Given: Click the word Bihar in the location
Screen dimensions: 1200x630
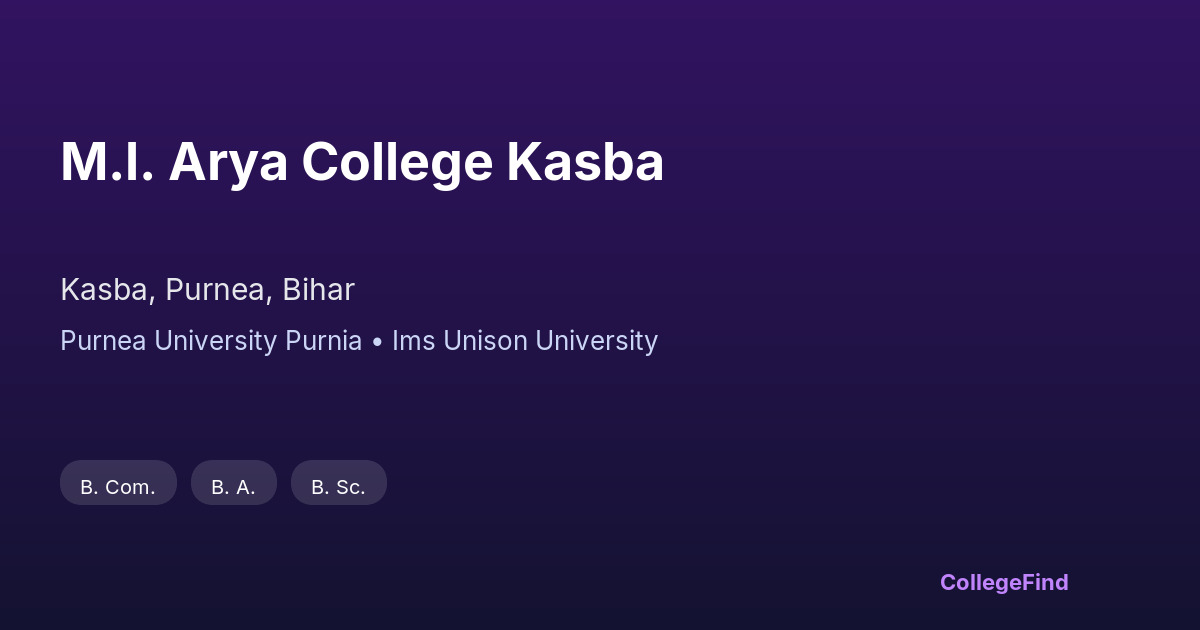Looking at the screenshot, I should [318, 290].
